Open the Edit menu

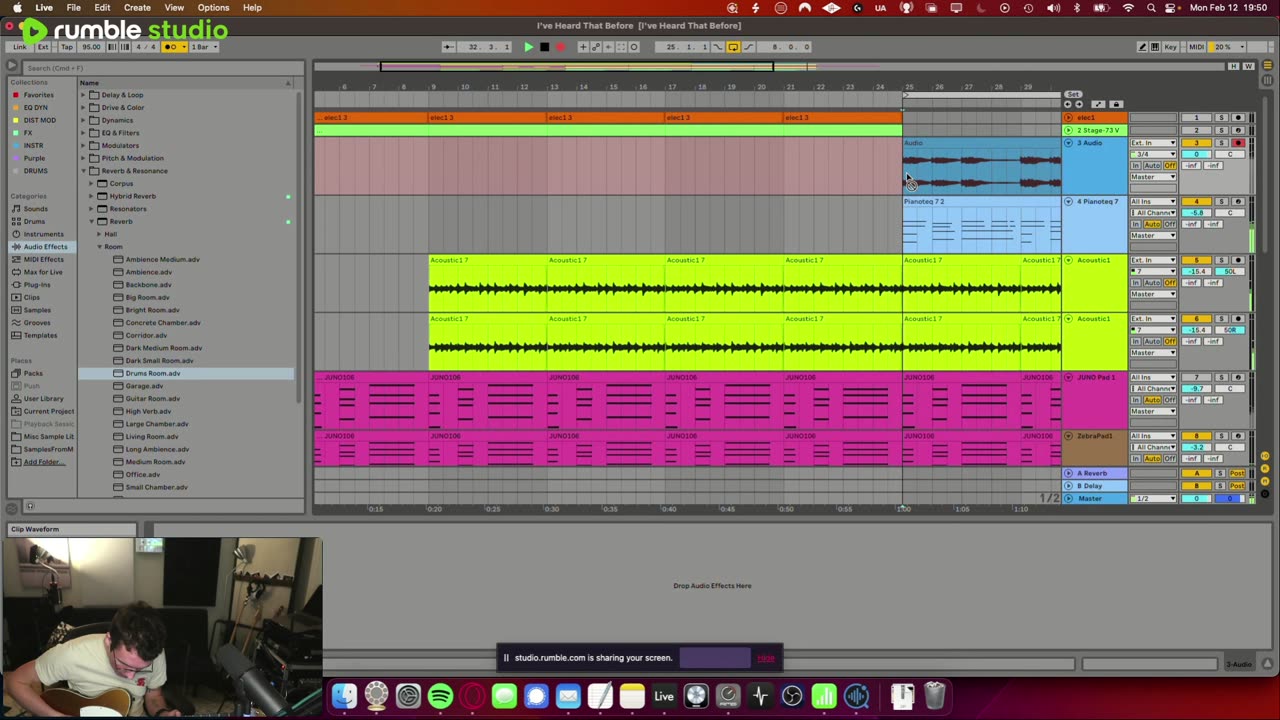click(x=102, y=8)
